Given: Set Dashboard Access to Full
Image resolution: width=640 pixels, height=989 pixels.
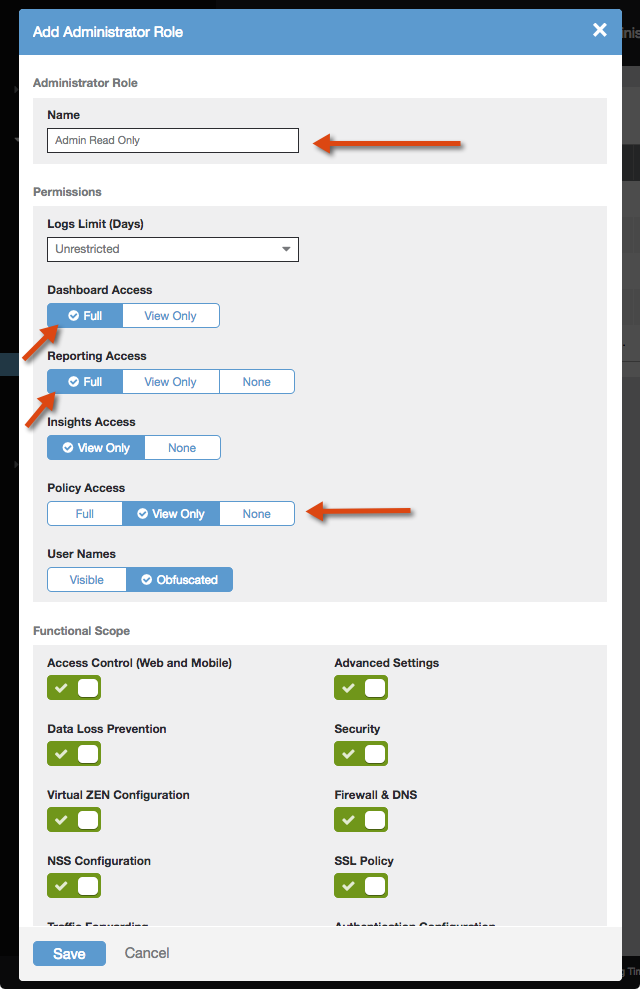Looking at the screenshot, I should pyautogui.click(x=85, y=316).
